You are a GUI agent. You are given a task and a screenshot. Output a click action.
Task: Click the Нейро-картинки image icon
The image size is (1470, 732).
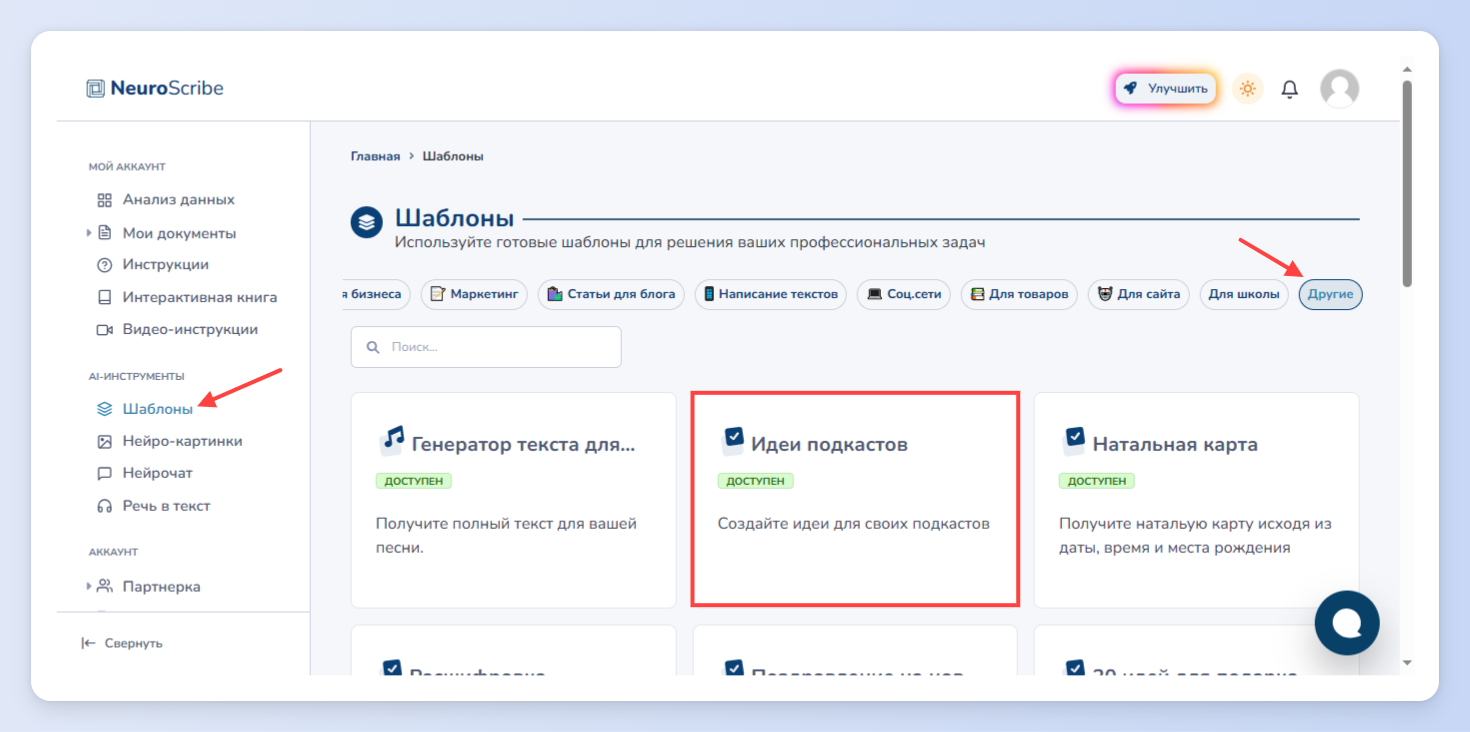[104, 441]
